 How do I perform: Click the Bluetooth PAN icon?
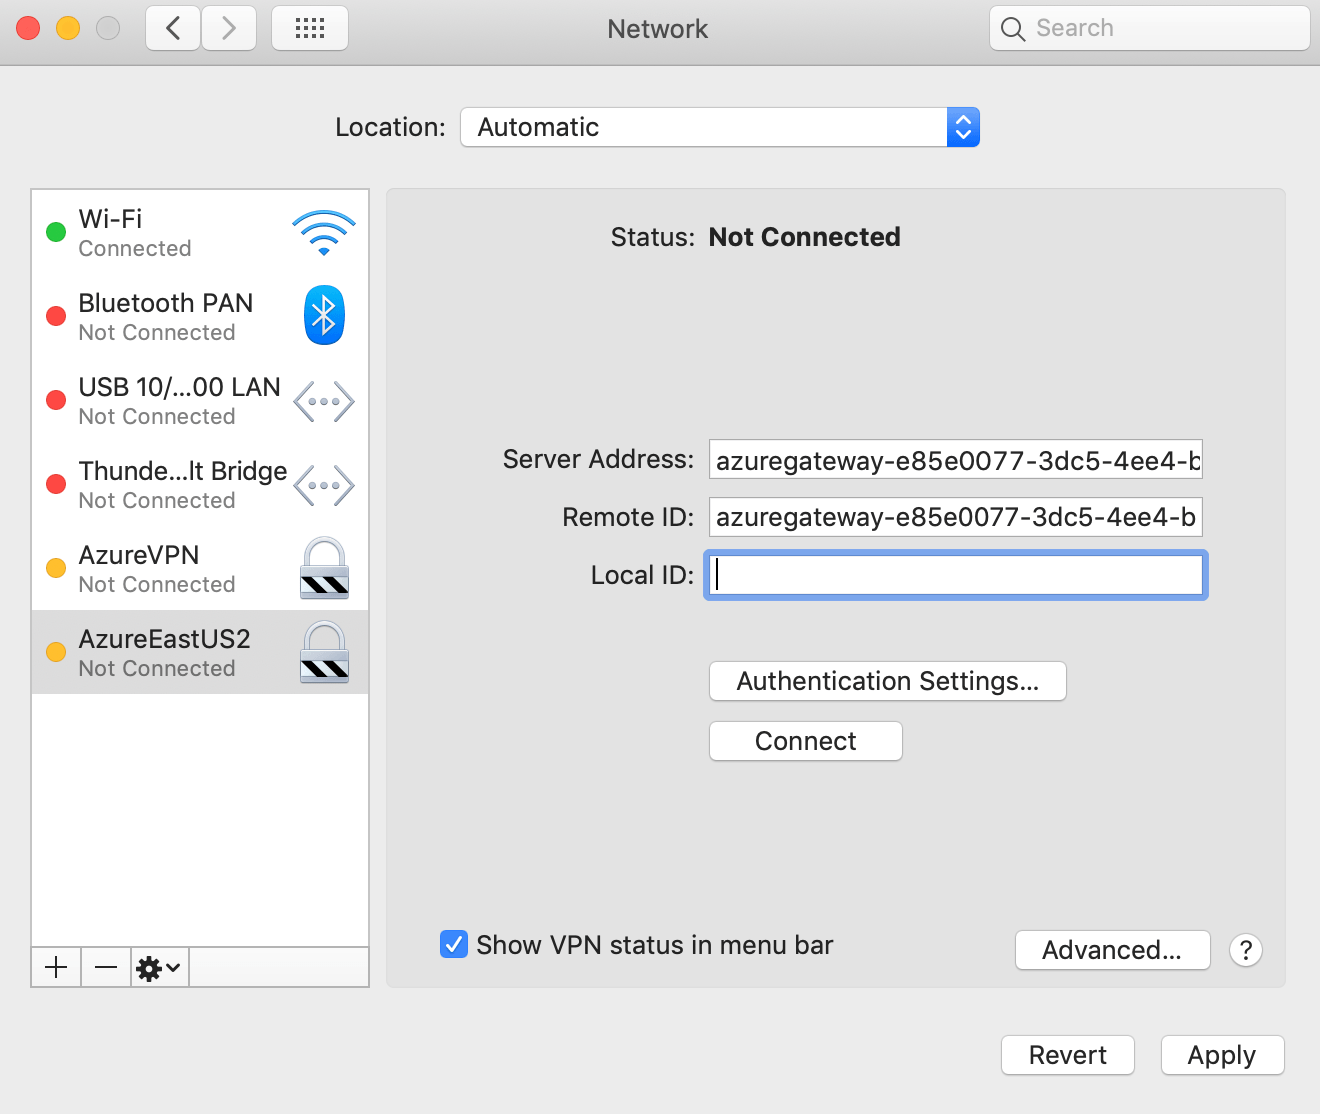pyautogui.click(x=324, y=316)
